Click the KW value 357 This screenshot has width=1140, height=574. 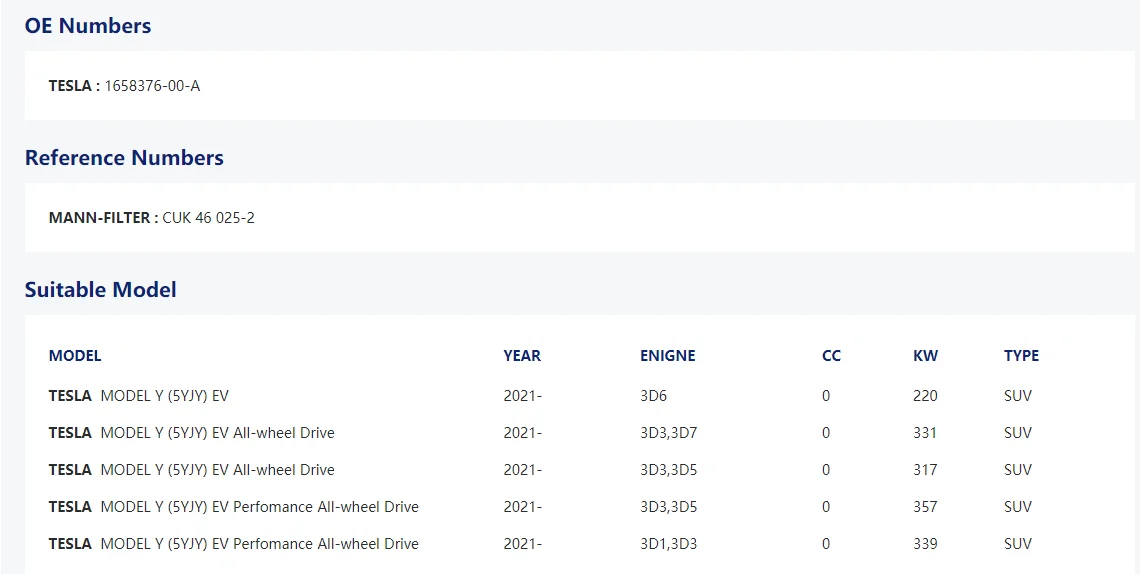[x=926, y=506]
